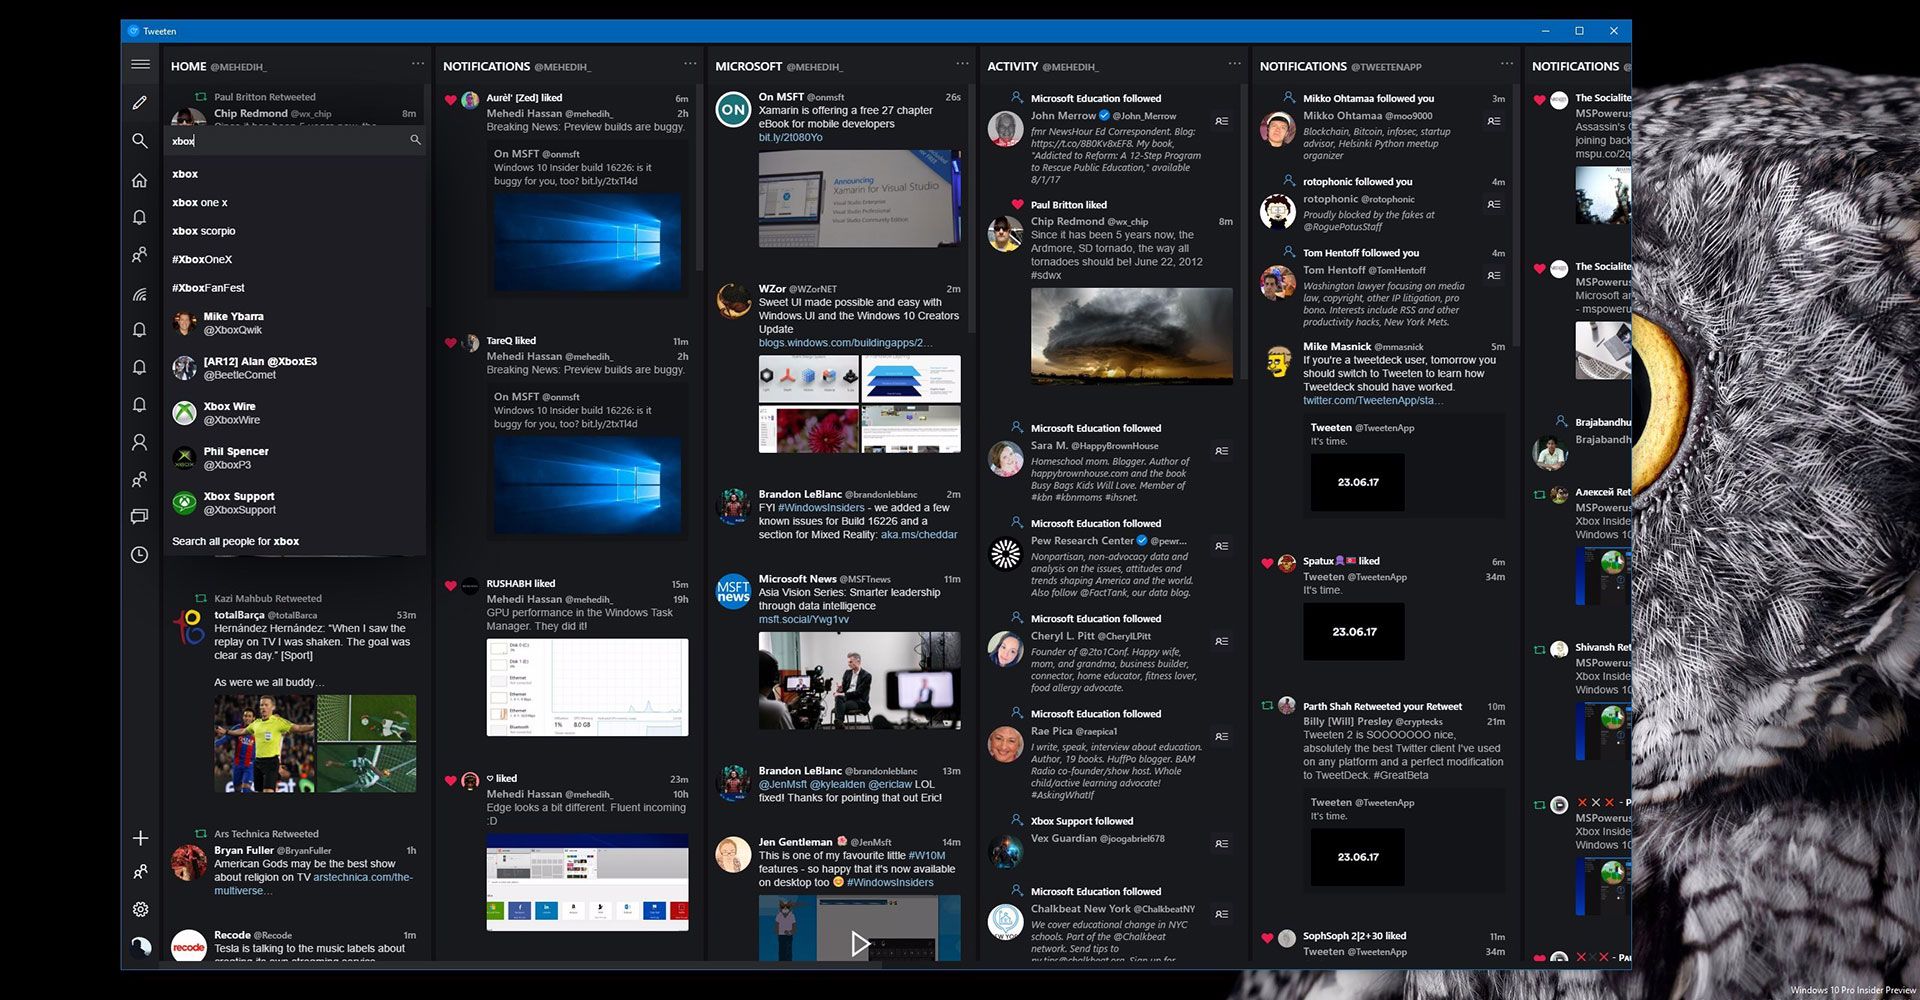Click follow icon beside Cheryl L. Pitt
1920x1000 pixels.
[x=1221, y=641]
